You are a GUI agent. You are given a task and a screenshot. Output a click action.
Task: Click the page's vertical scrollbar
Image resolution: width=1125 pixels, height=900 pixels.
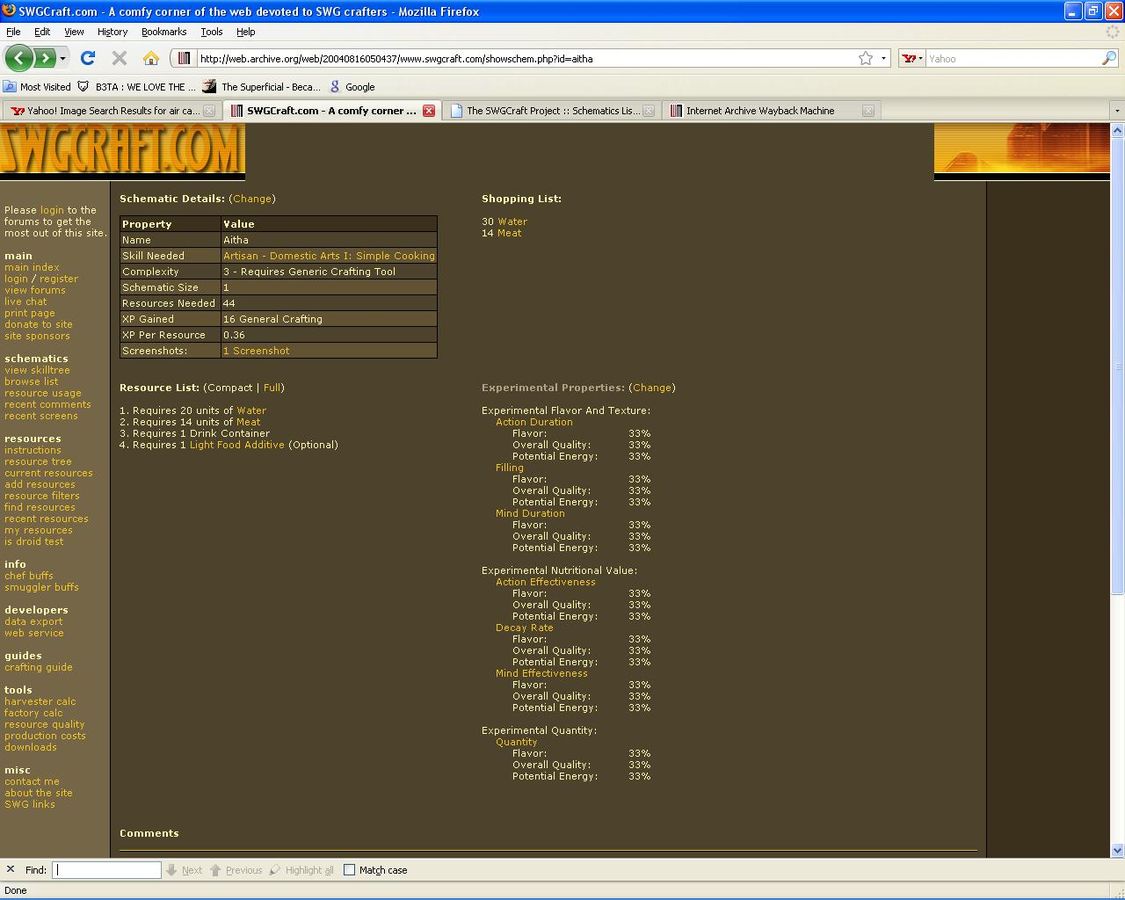pos(1117,480)
